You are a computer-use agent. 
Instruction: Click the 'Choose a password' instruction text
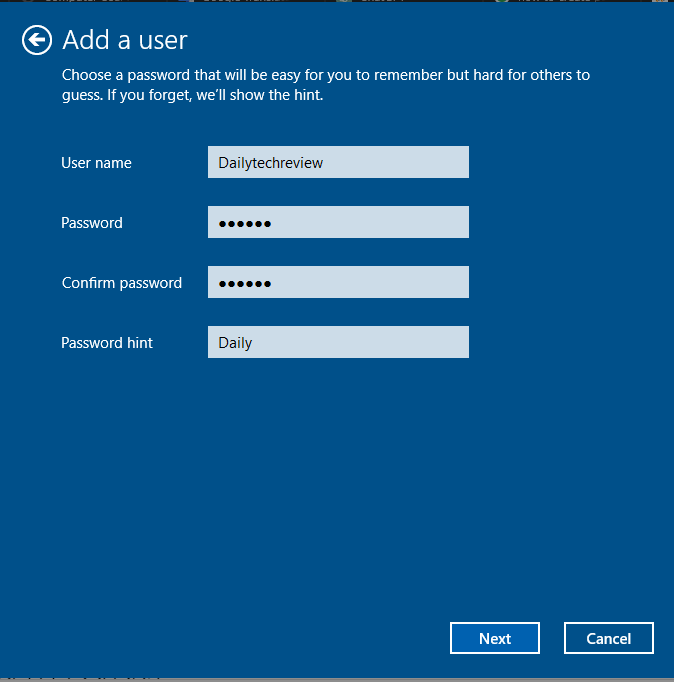click(x=326, y=85)
